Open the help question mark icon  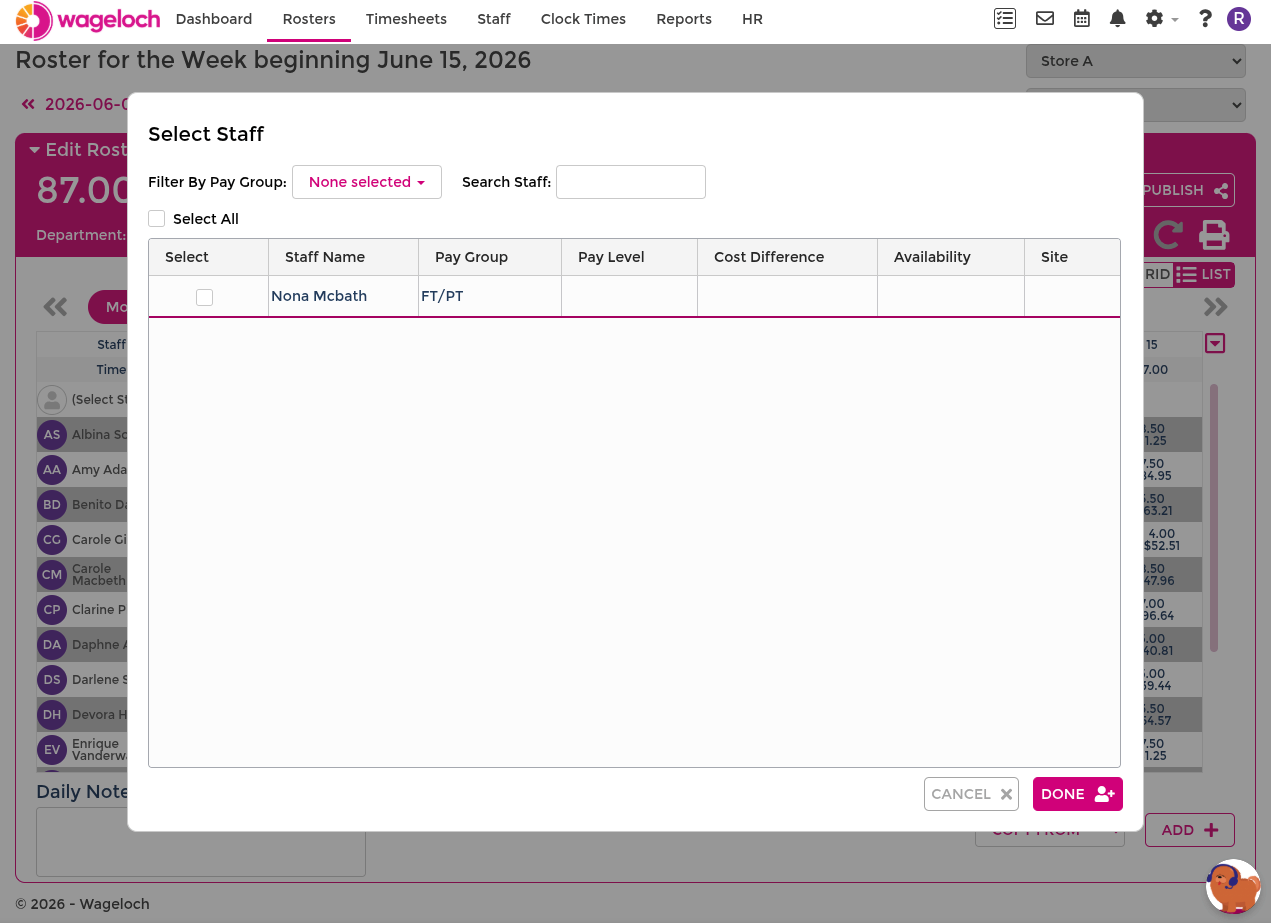coord(1205,19)
